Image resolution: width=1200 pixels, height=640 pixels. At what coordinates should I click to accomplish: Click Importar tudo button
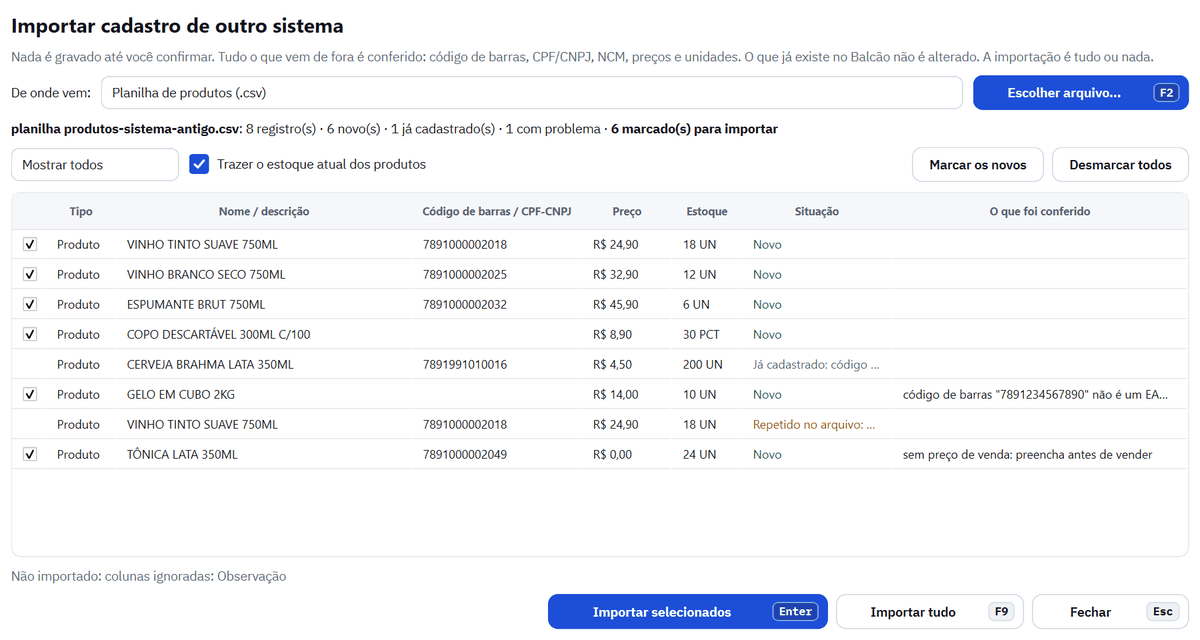(930, 612)
